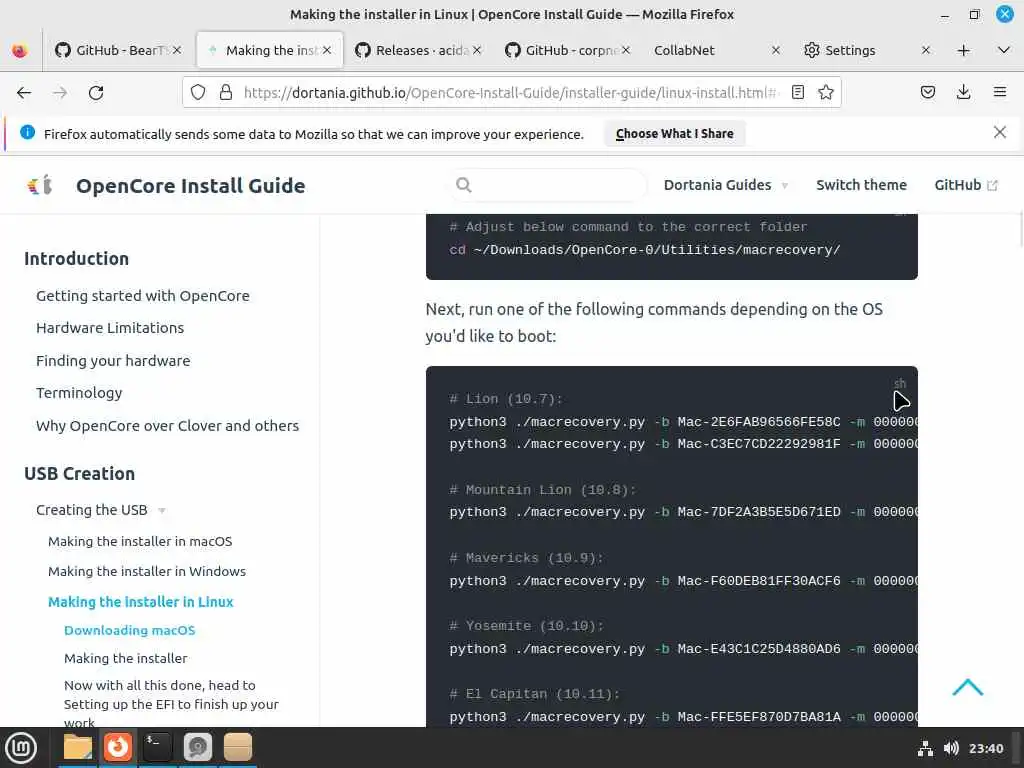The height and width of the screenshot is (768, 1024).
Task: Open Why OpenCore over Clover and others
Action: [167, 426]
